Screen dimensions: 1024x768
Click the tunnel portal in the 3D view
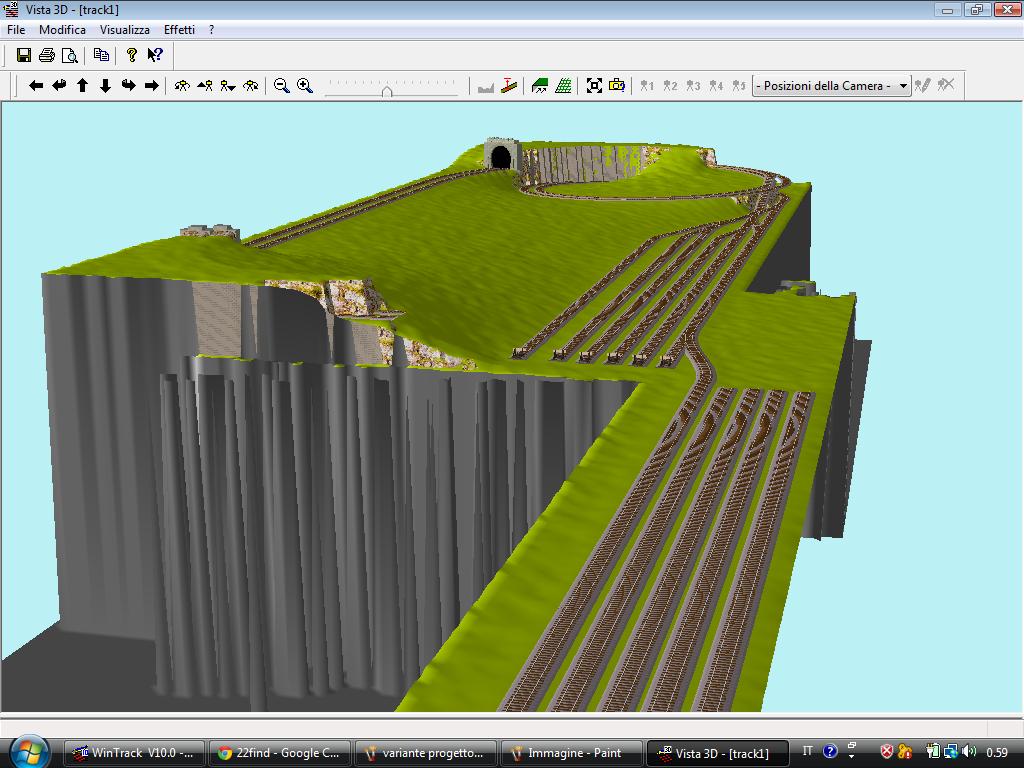pos(500,155)
